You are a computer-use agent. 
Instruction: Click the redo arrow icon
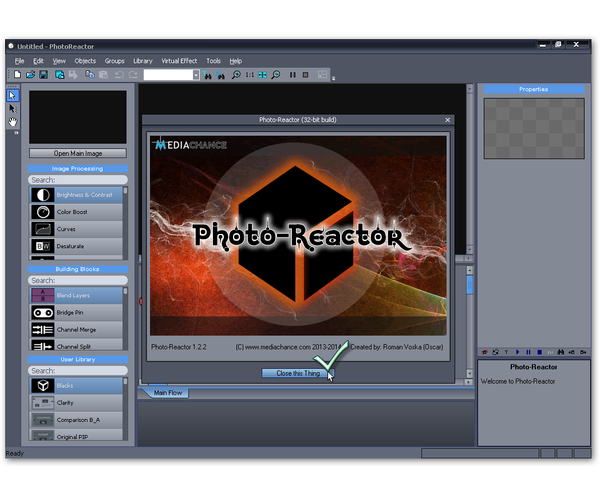tap(133, 75)
